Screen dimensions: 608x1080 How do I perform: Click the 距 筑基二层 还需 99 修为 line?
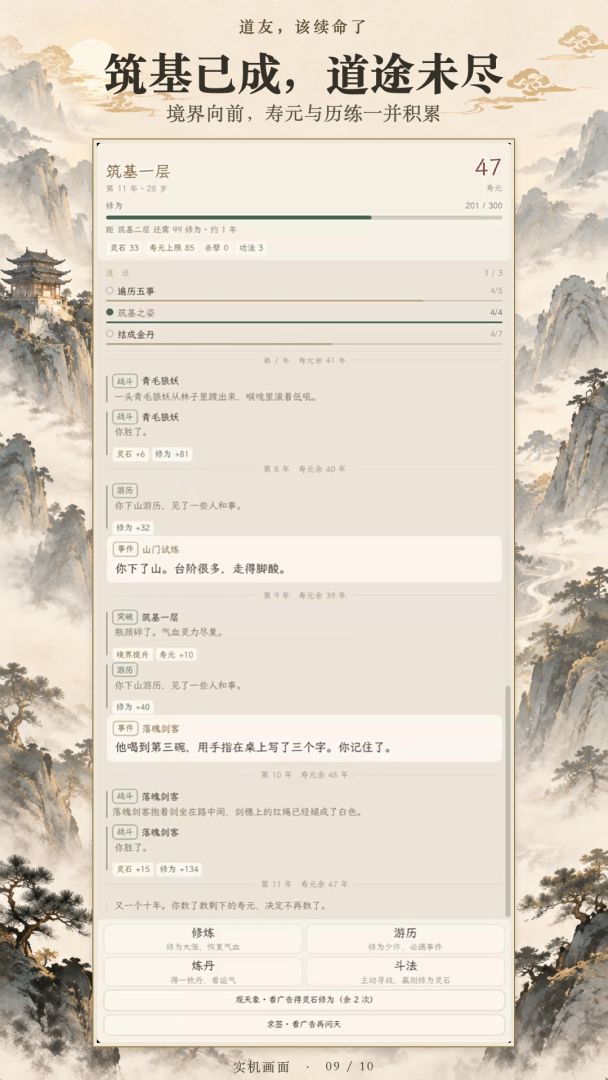pos(171,229)
